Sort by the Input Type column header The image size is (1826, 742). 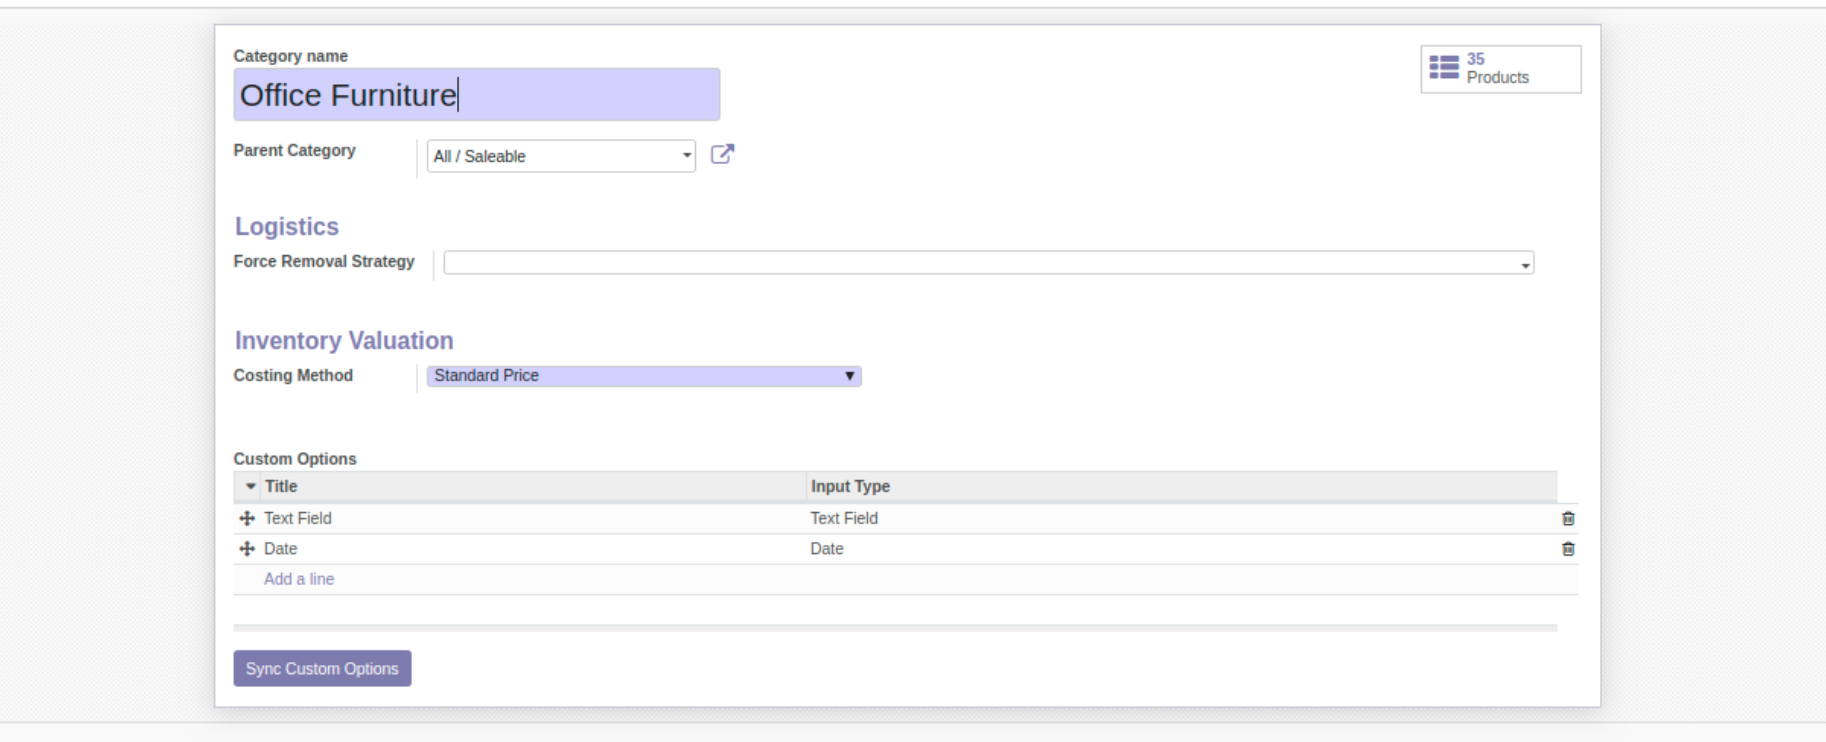coord(850,486)
